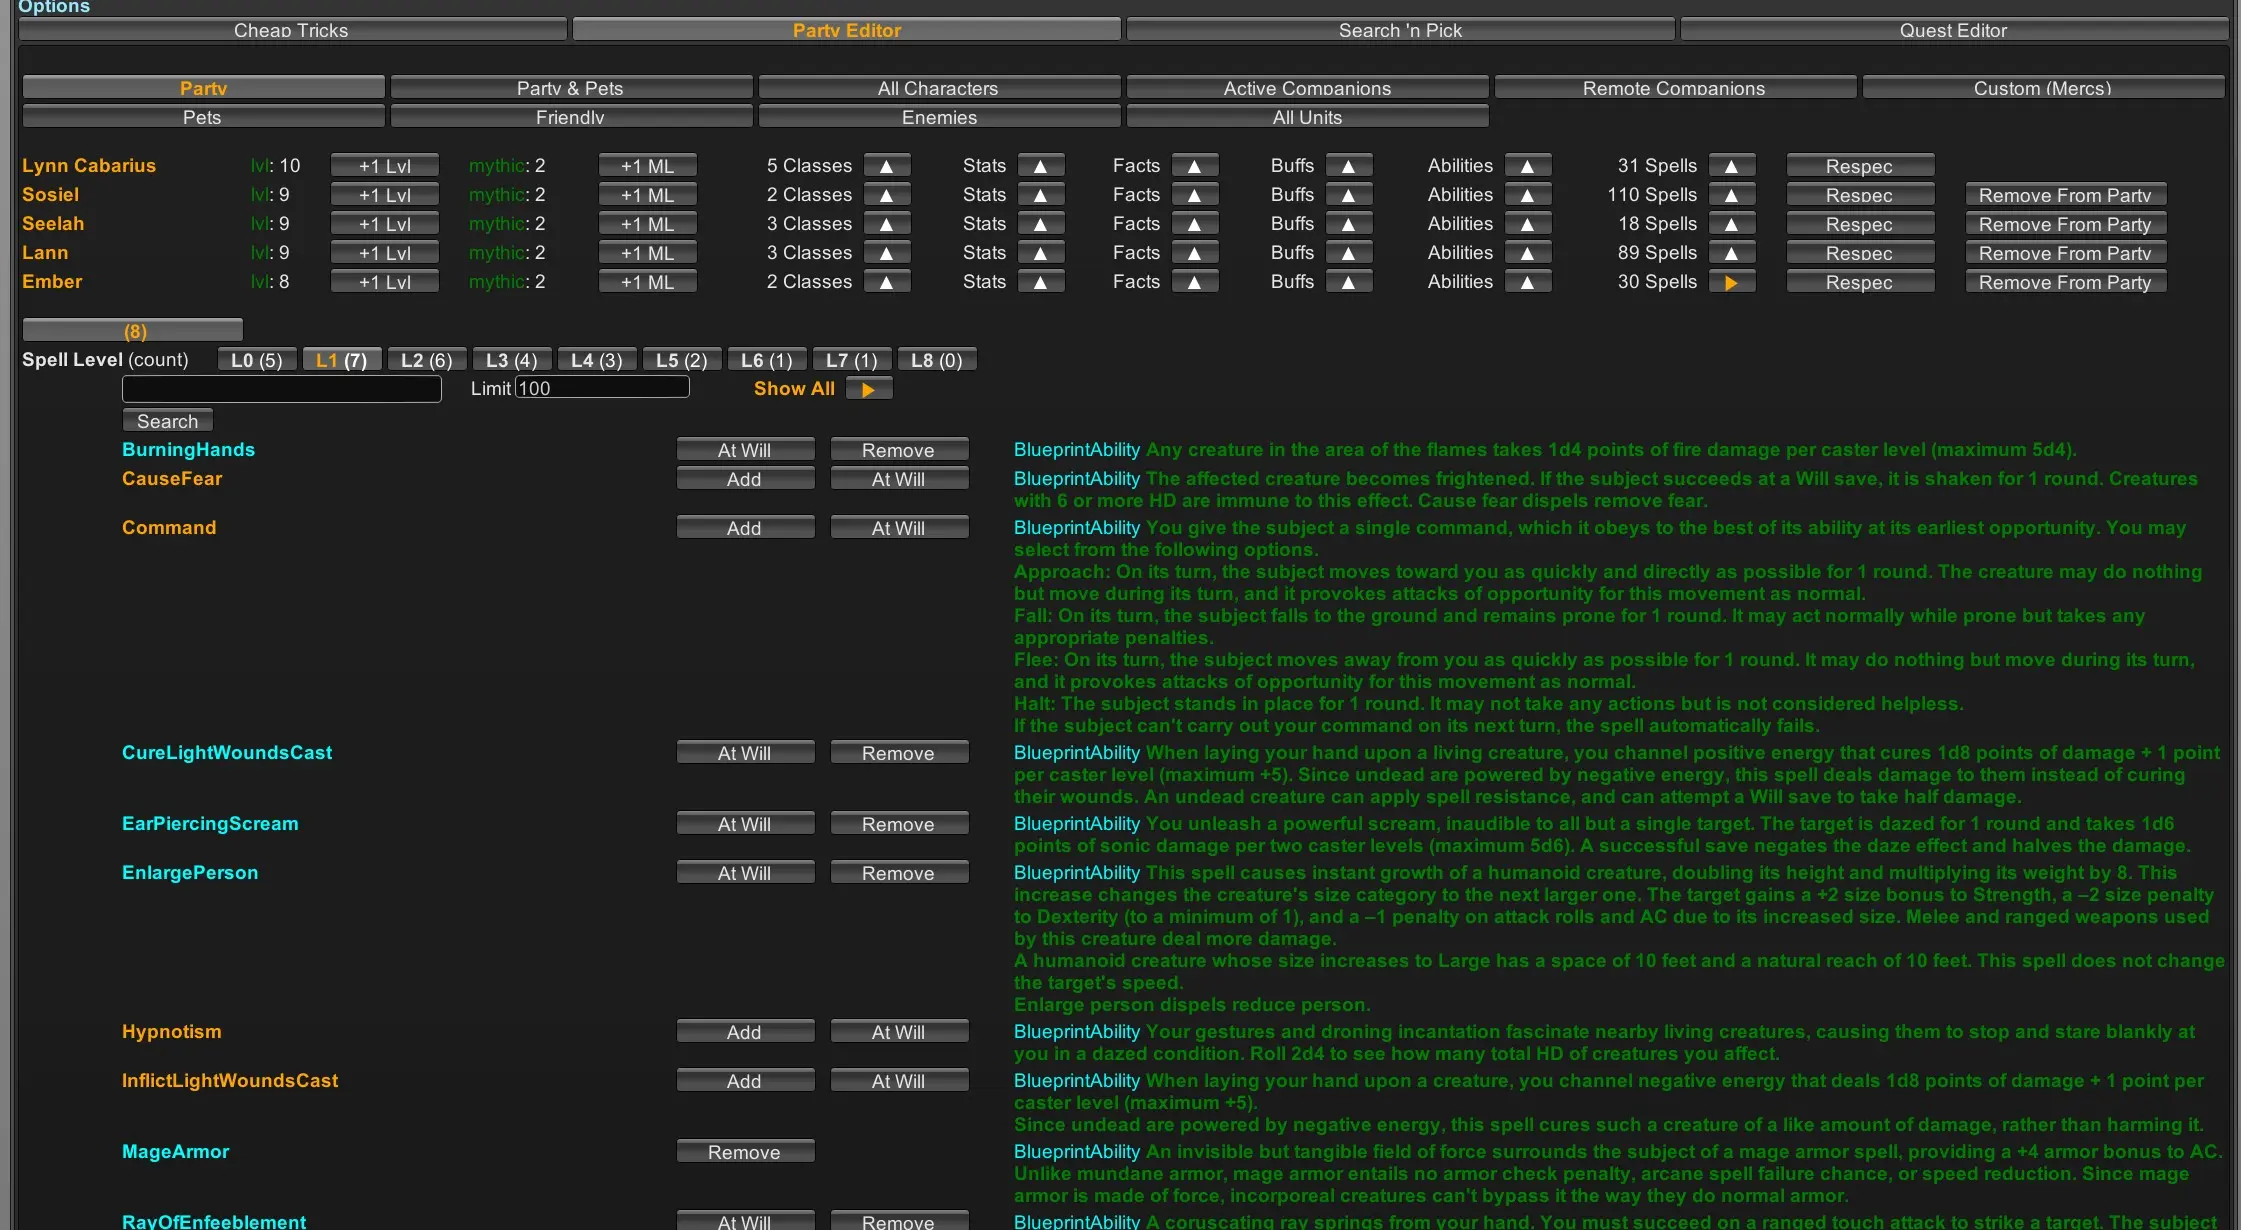
Task: Click Respec for Seelah
Action: [x=1859, y=225]
